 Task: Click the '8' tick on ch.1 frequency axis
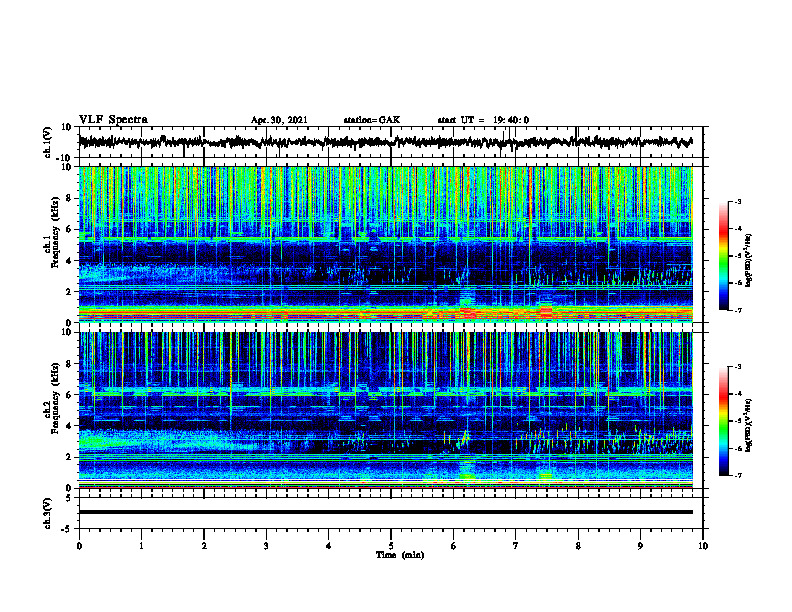click(x=70, y=198)
